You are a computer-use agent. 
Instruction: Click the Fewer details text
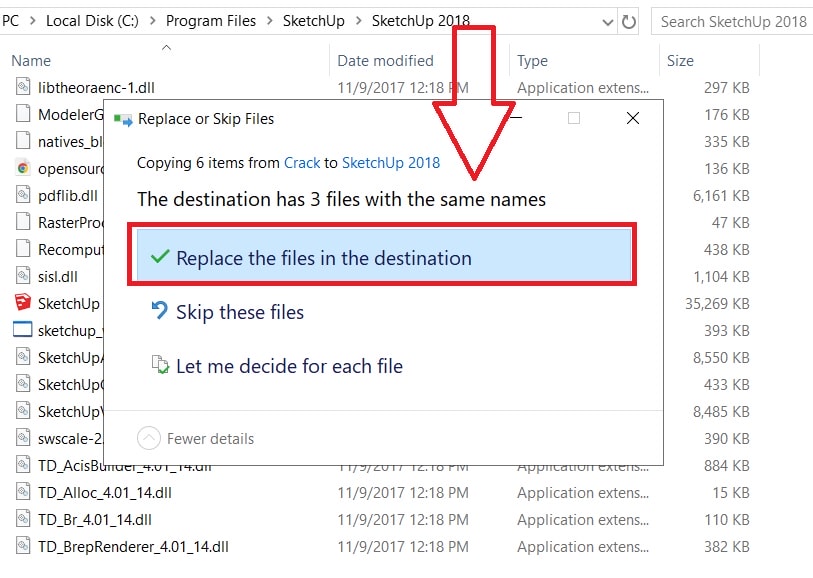click(x=211, y=439)
